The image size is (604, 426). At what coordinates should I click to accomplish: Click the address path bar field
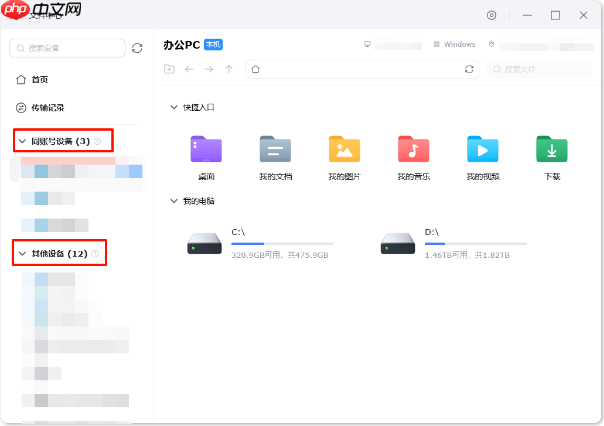[362, 69]
